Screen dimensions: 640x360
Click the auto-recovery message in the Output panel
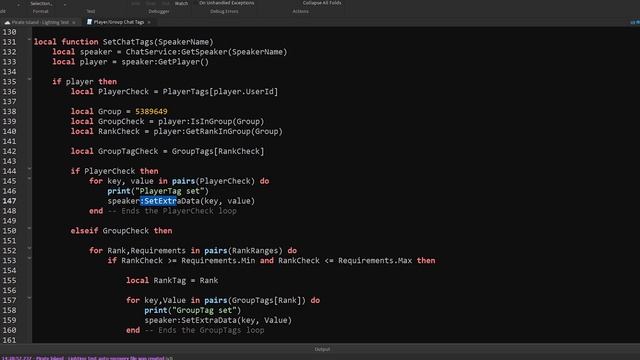click(87, 358)
